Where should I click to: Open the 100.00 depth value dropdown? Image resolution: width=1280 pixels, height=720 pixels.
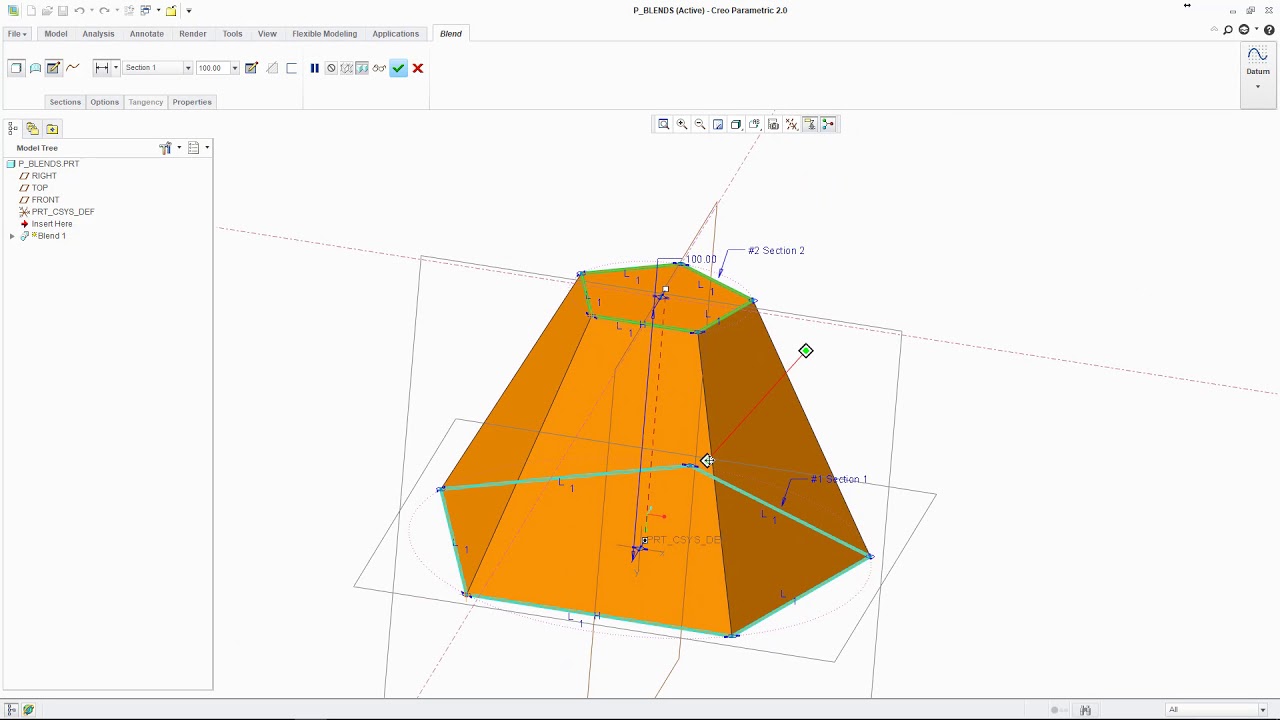click(x=234, y=68)
